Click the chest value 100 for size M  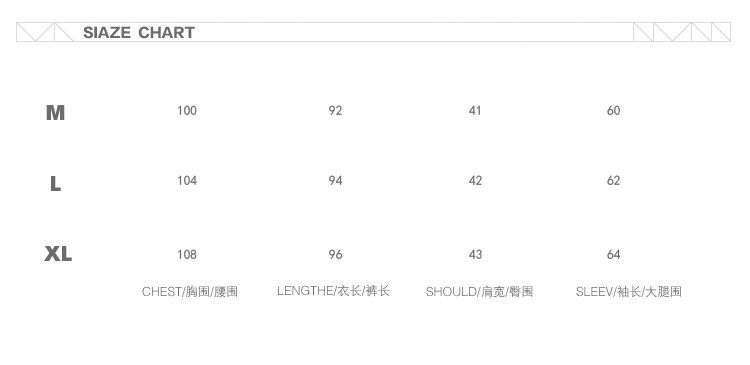[187, 111]
